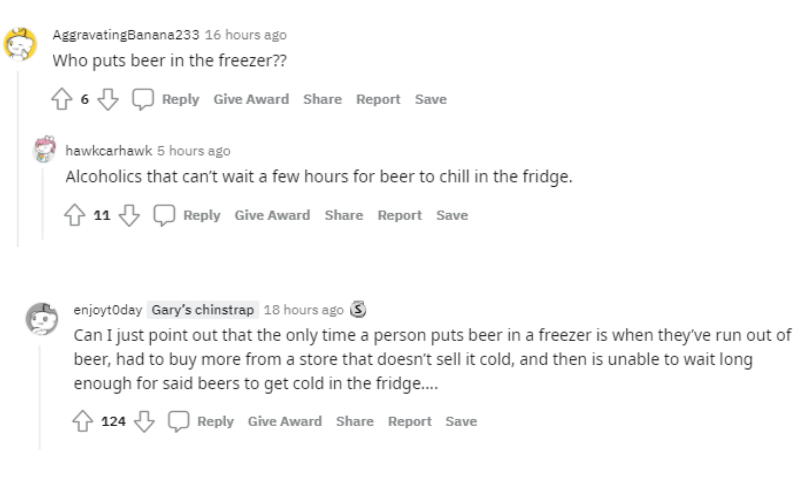Viewport: 800px width, 500px height.
Task: Downvote enjoyt0day's comment
Action: 144,421
